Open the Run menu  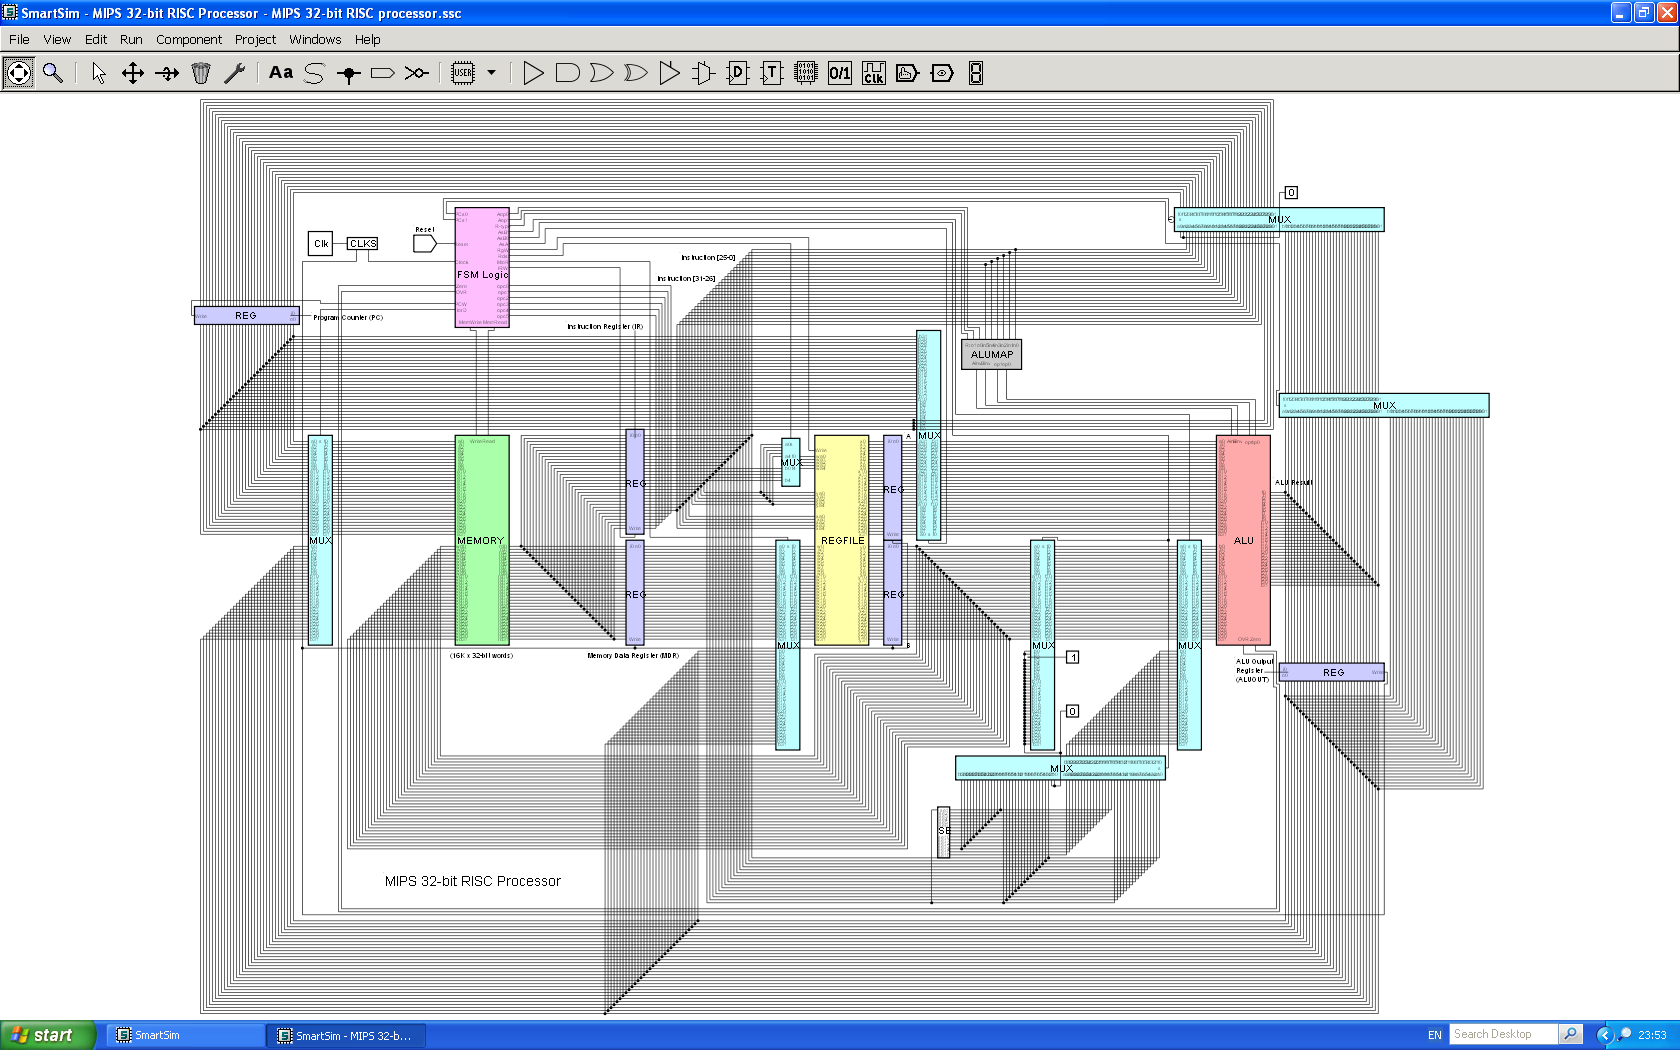pos(131,40)
